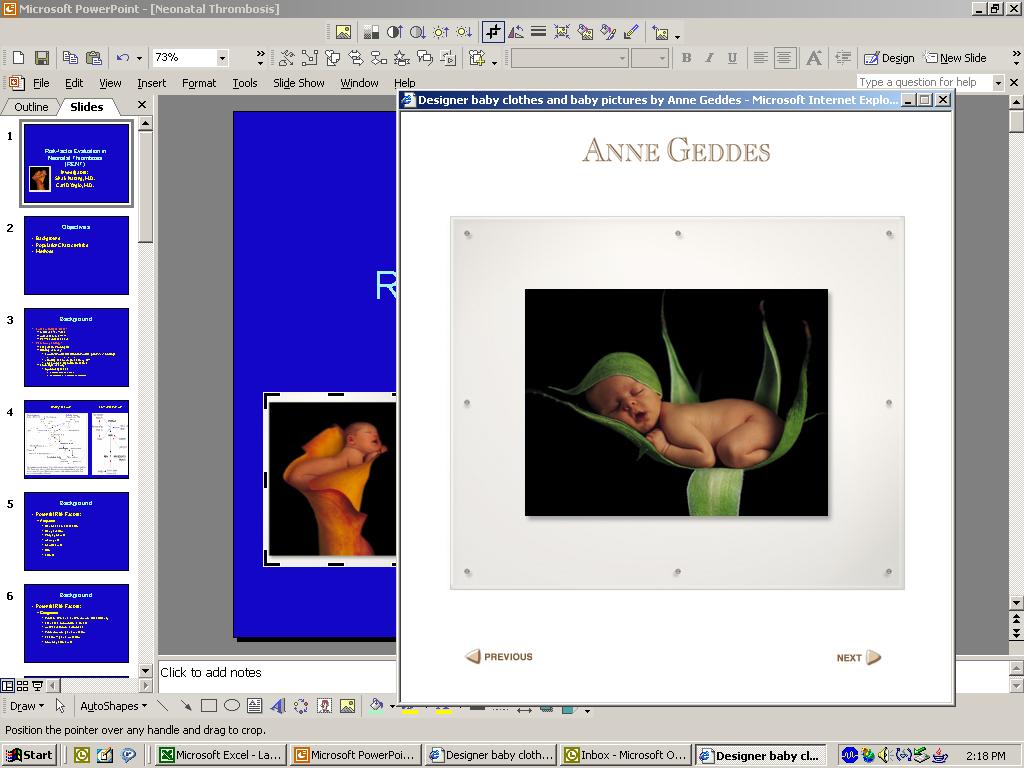
Task: Open the Line Style options
Action: pyautogui.click(x=538, y=32)
